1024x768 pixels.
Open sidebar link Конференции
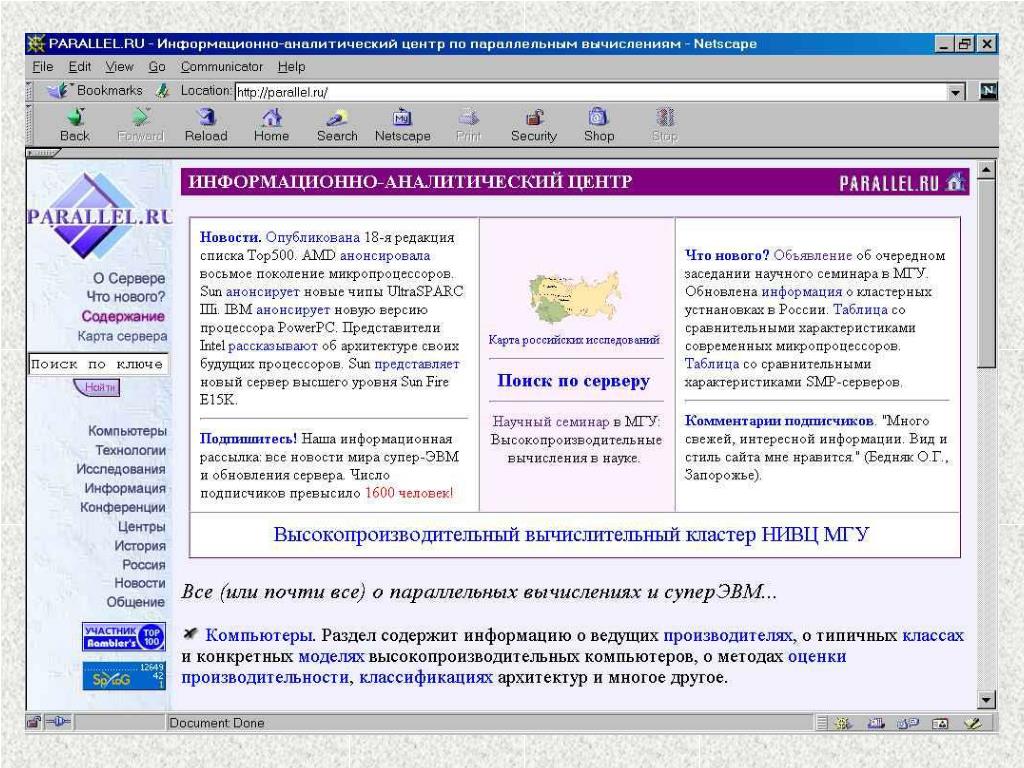[123, 507]
